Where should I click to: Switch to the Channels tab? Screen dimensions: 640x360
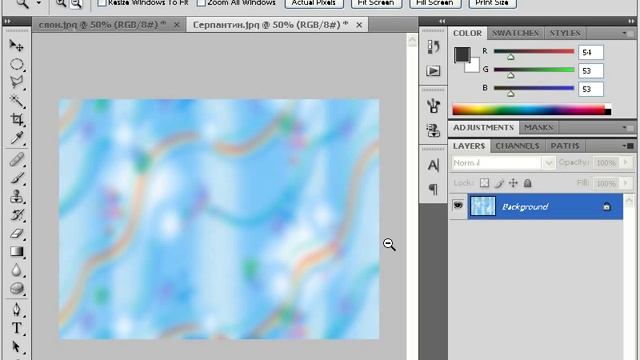coord(517,146)
